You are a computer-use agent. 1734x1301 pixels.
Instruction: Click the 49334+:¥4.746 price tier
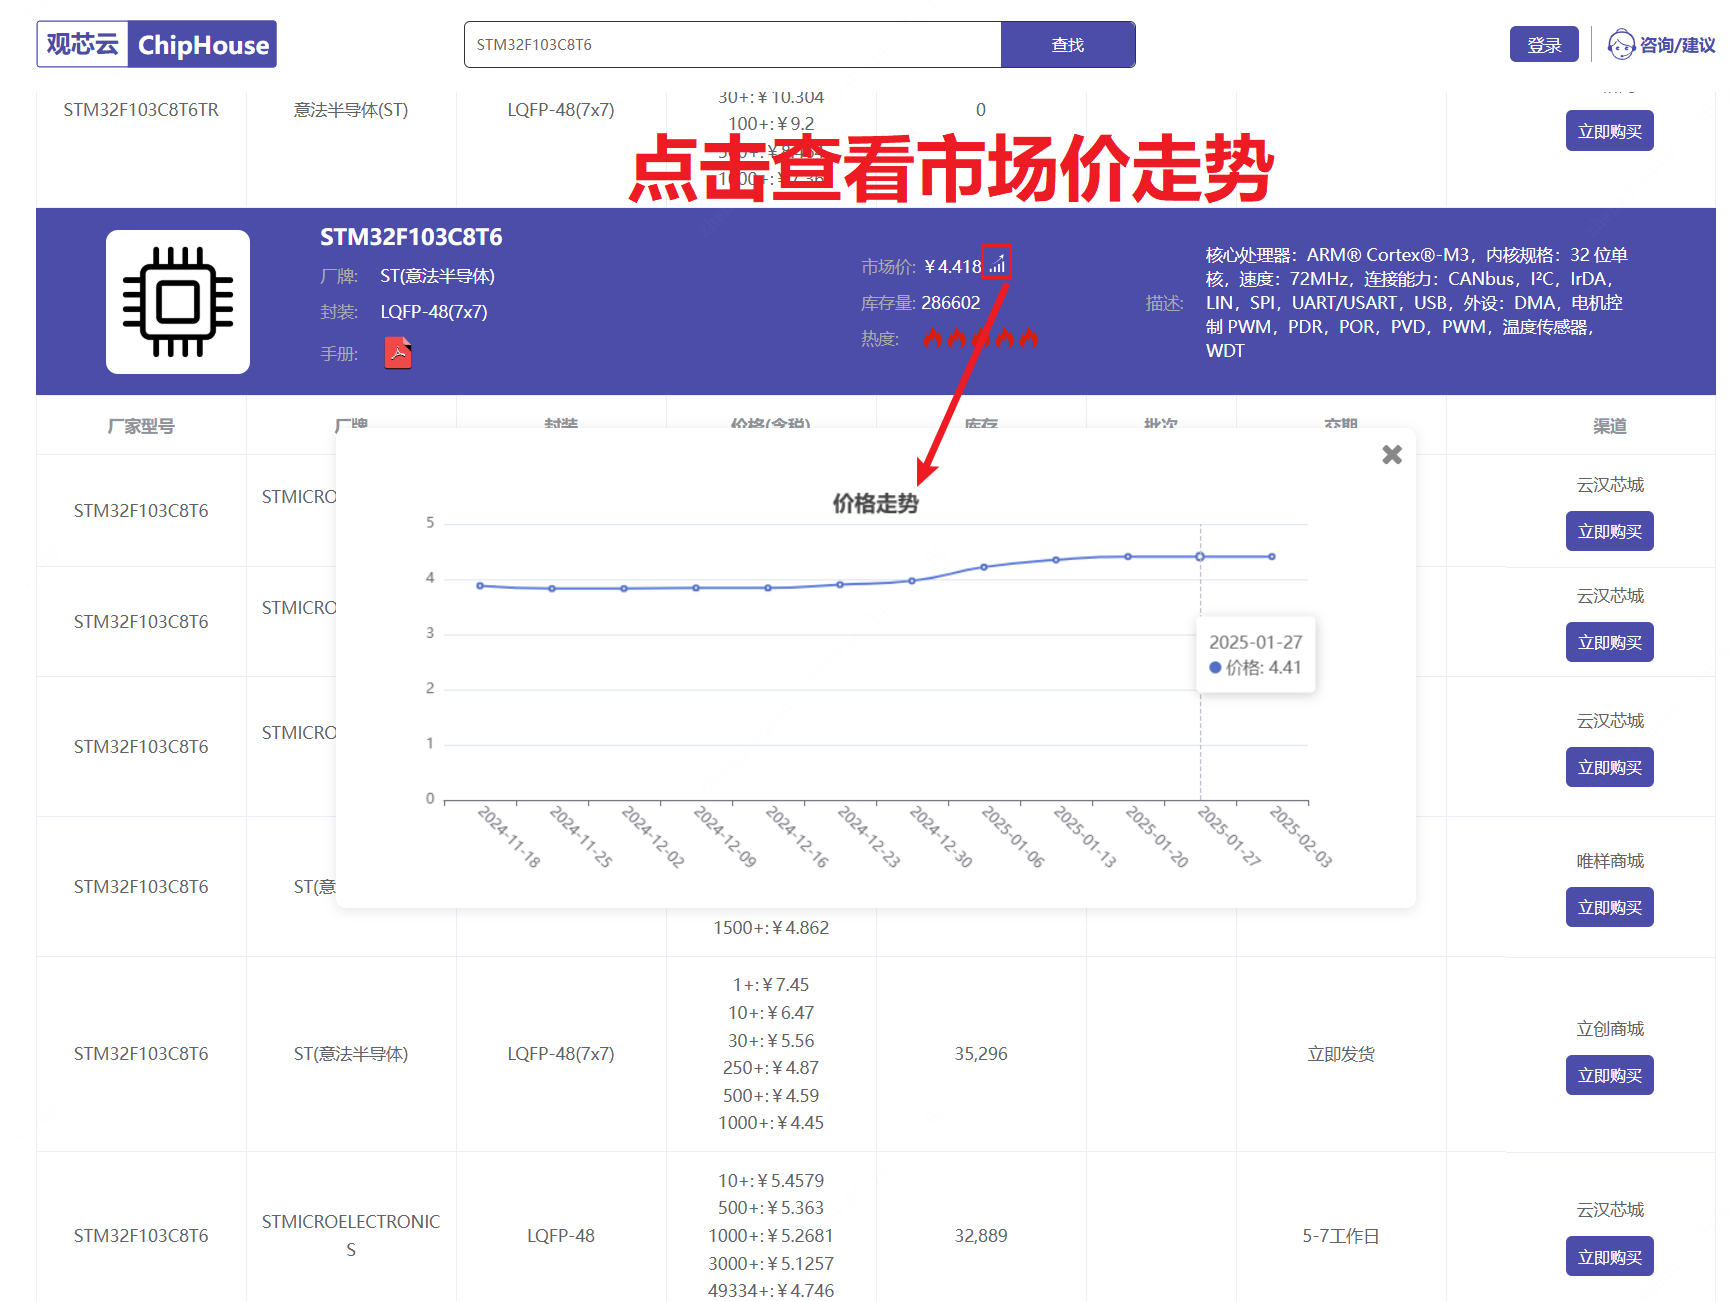(771, 1290)
